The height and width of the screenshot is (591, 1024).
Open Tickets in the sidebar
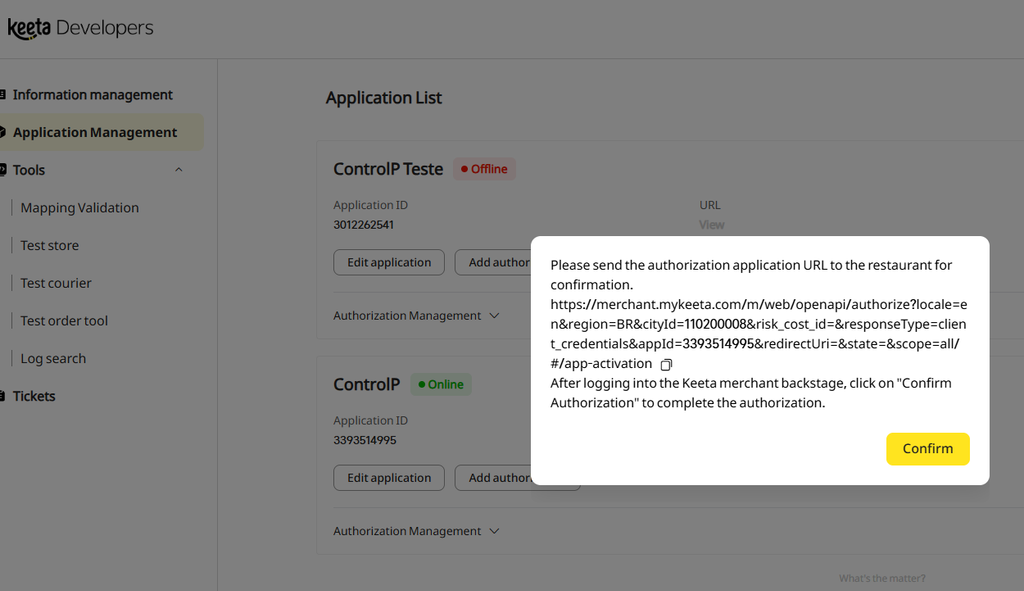34,396
